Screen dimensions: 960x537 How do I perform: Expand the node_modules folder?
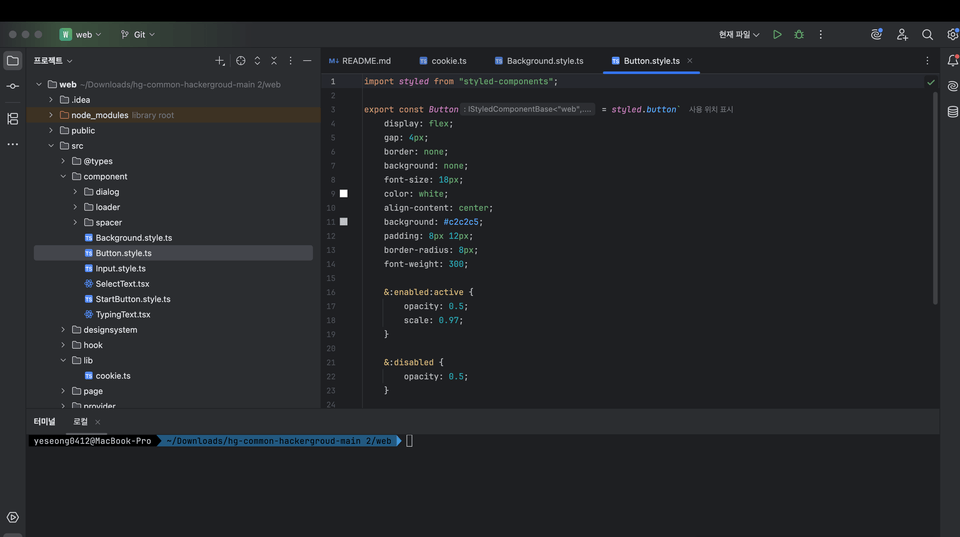click(x=51, y=115)
